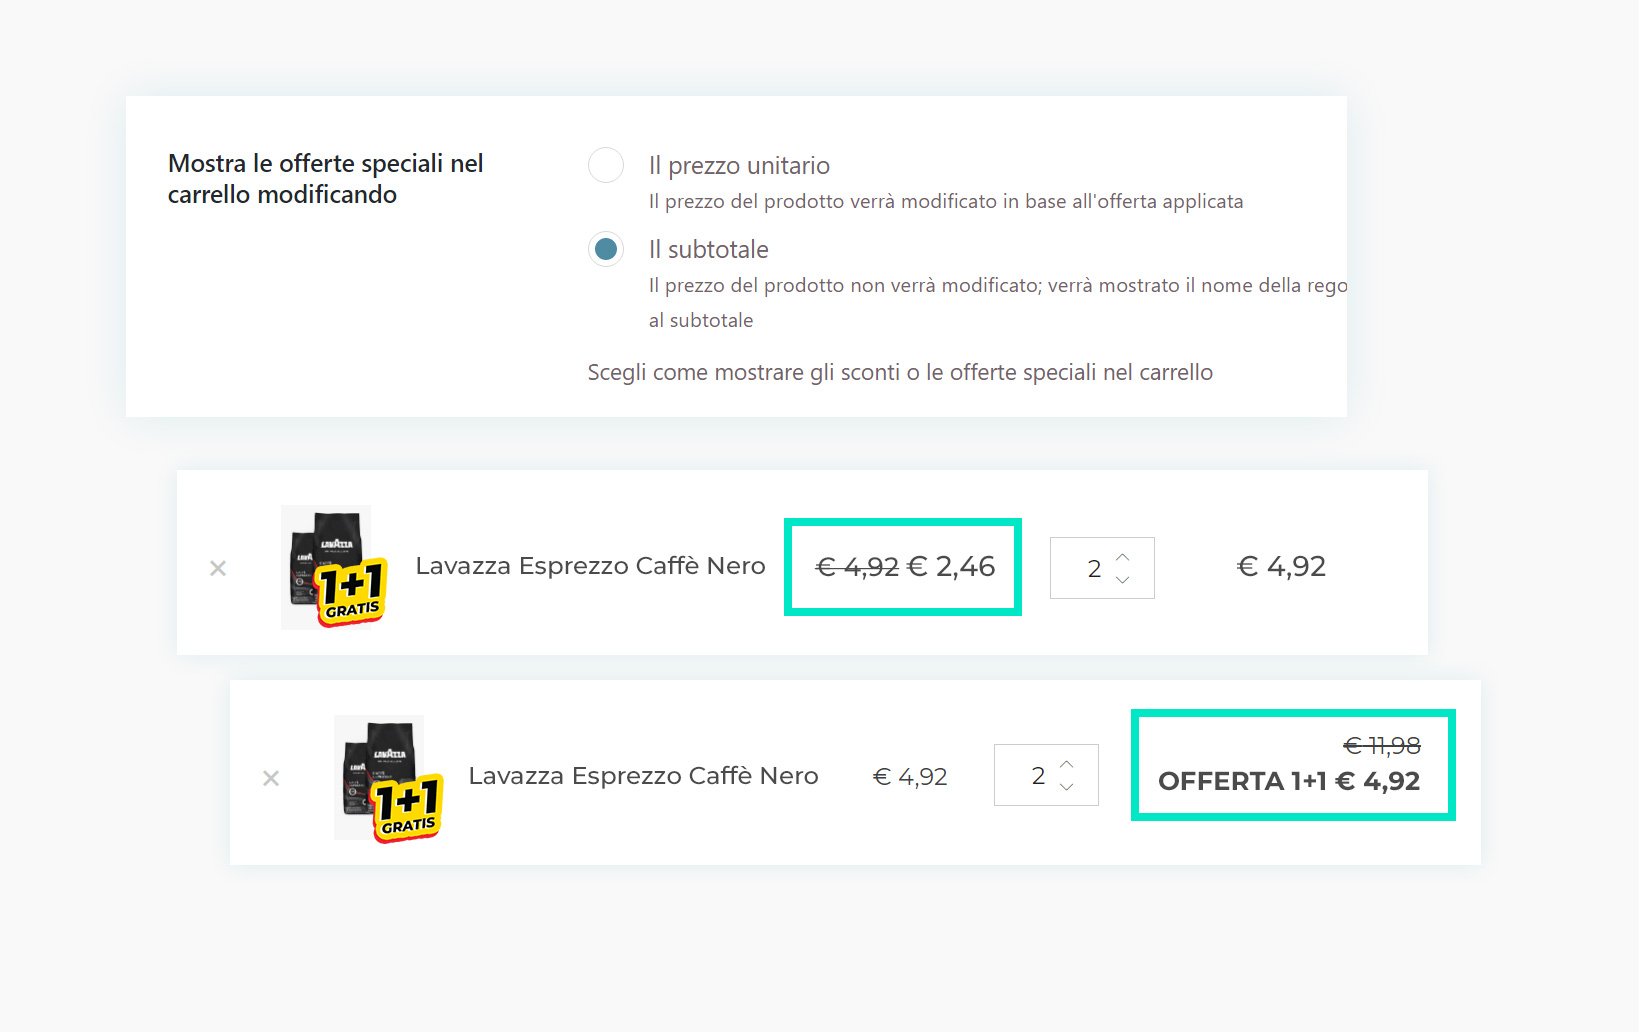Click the discounted unit price € 2,46
1639x1032 pixels.
click(x=951, y=567)
